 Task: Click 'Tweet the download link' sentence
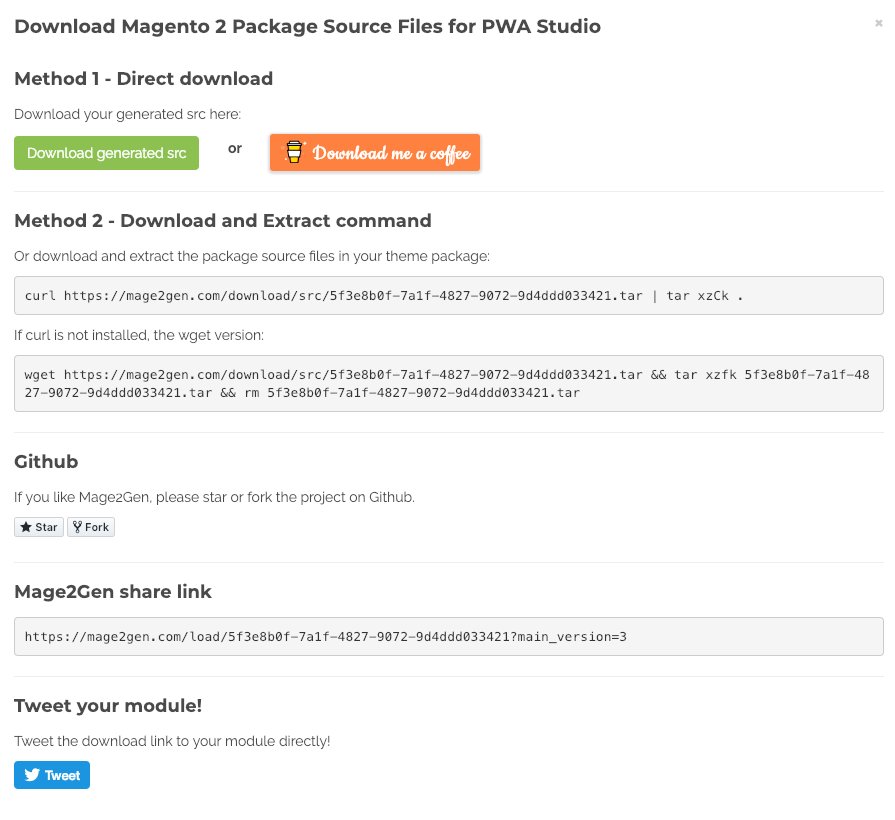pos(172,741)
